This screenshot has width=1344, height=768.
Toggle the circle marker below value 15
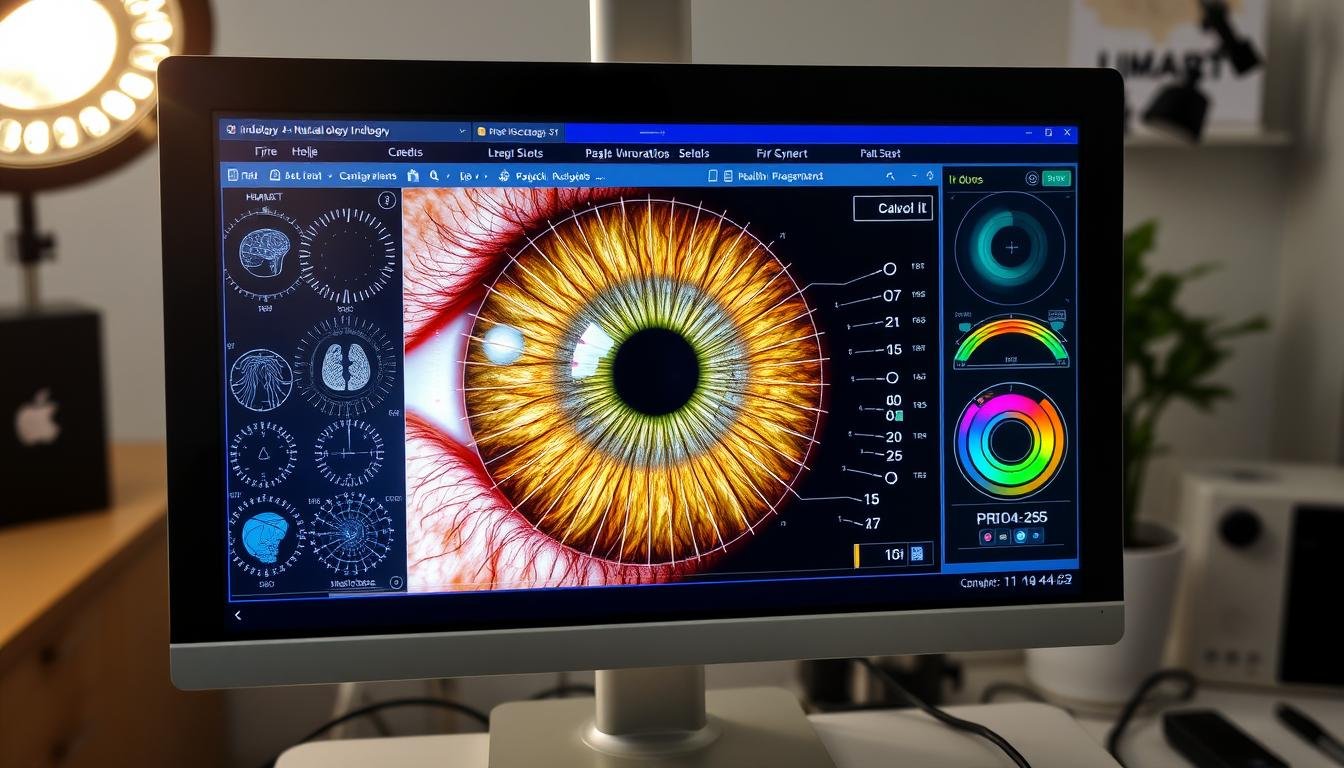coord(891,378)
